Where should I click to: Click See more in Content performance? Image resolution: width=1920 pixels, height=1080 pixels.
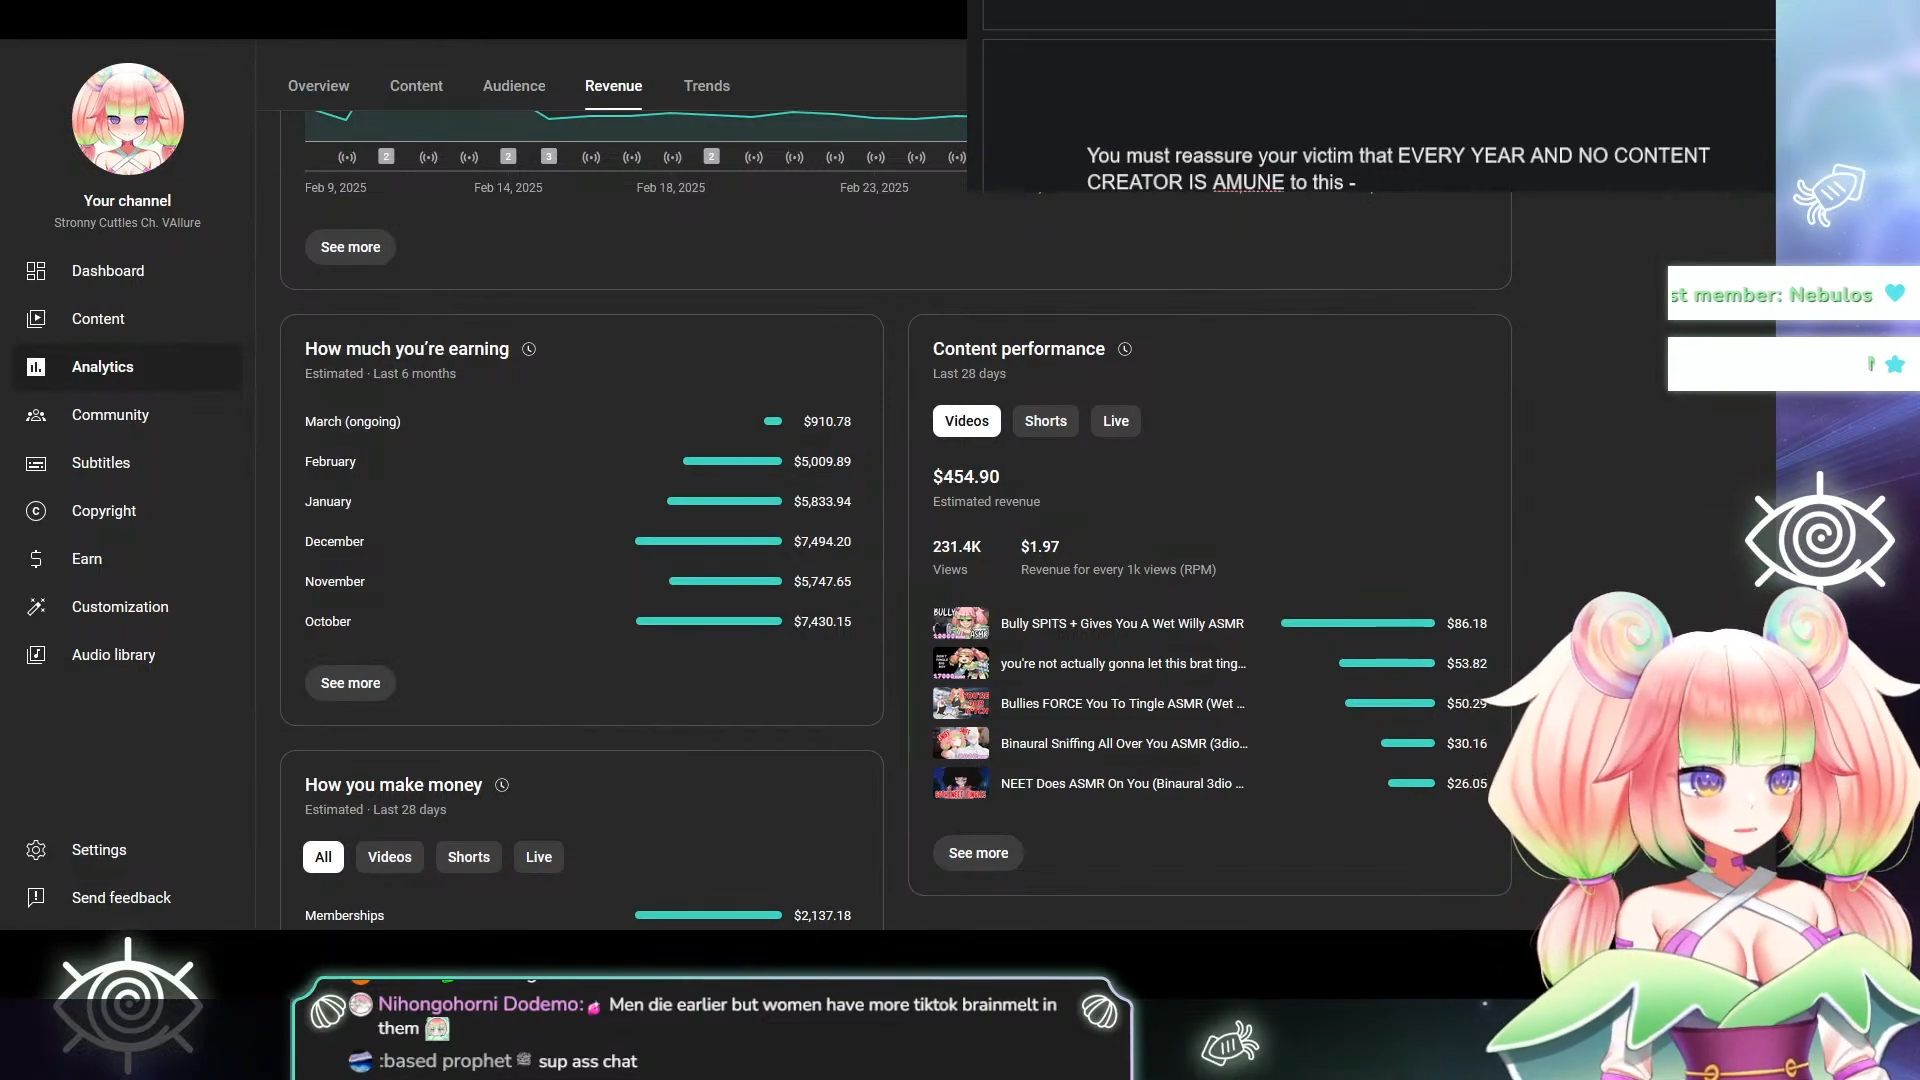[978, 853]
